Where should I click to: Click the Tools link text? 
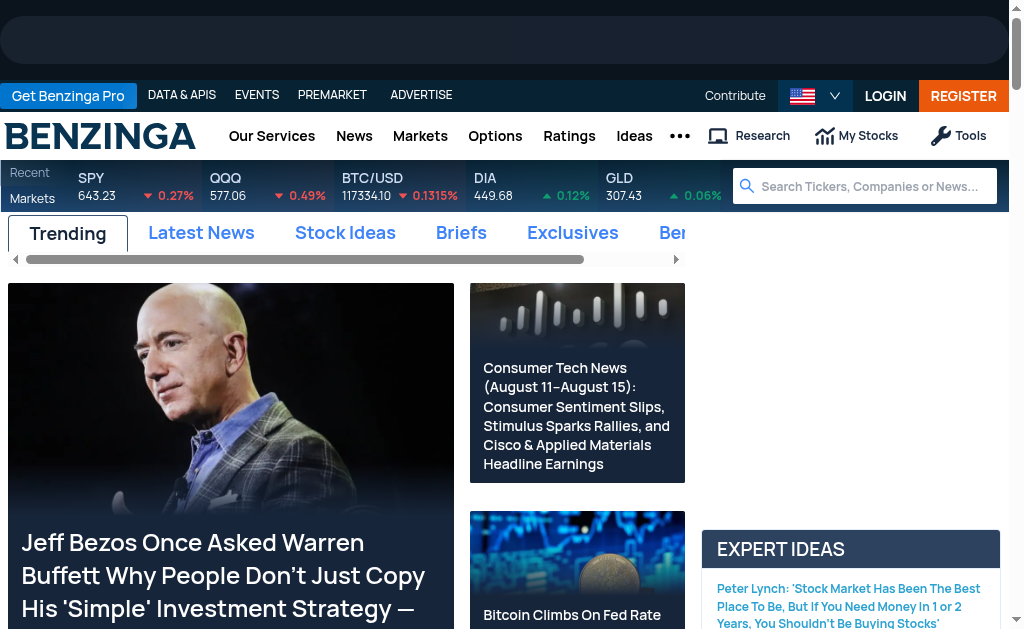(x=971, y=135)
